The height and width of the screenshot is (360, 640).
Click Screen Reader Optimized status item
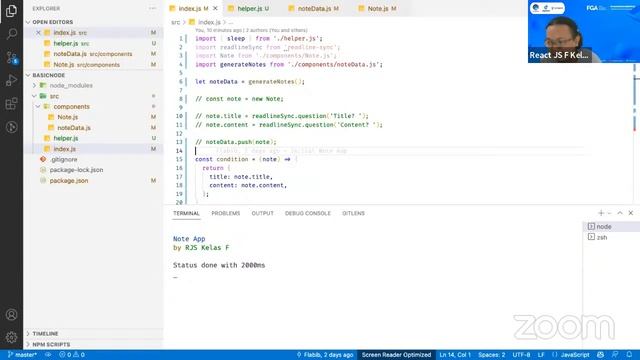pos(396,355)
